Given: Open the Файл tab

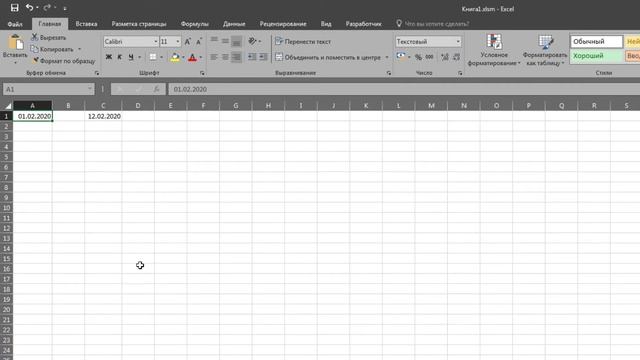Looking at the screenshot, I should [15, 24].
